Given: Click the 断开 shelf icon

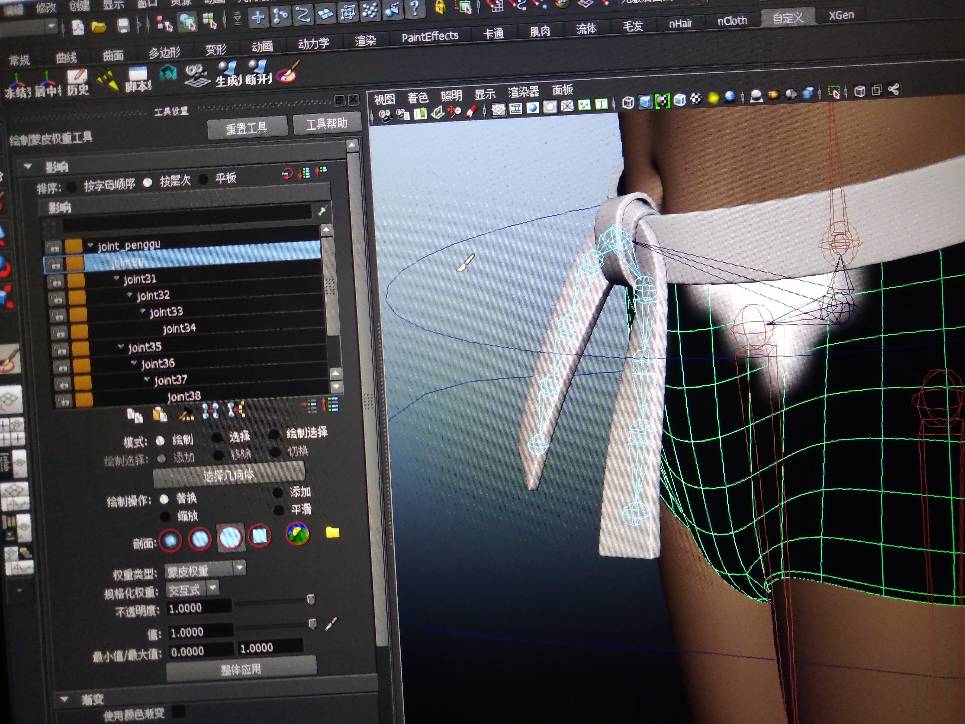Looking at the screenshot, I should tap(258, 73).
